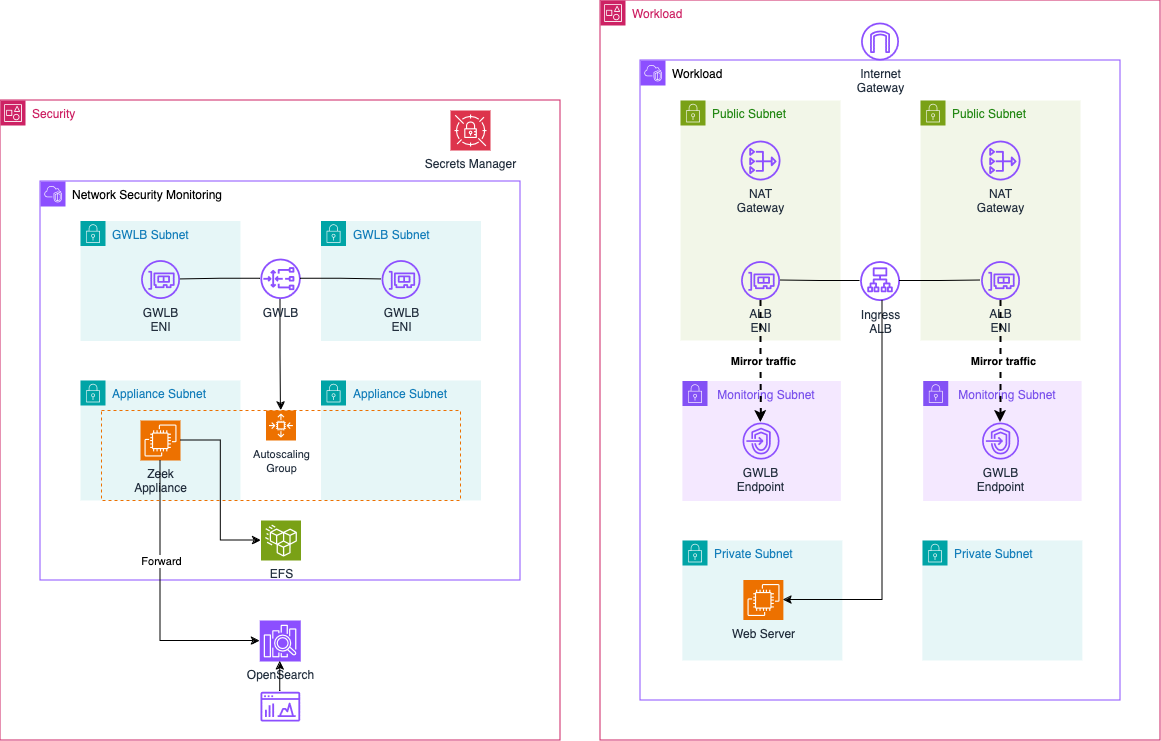Select the Autoscaling Group icon
Screen dimensions: 1161x741
click(x=281, y=425)
